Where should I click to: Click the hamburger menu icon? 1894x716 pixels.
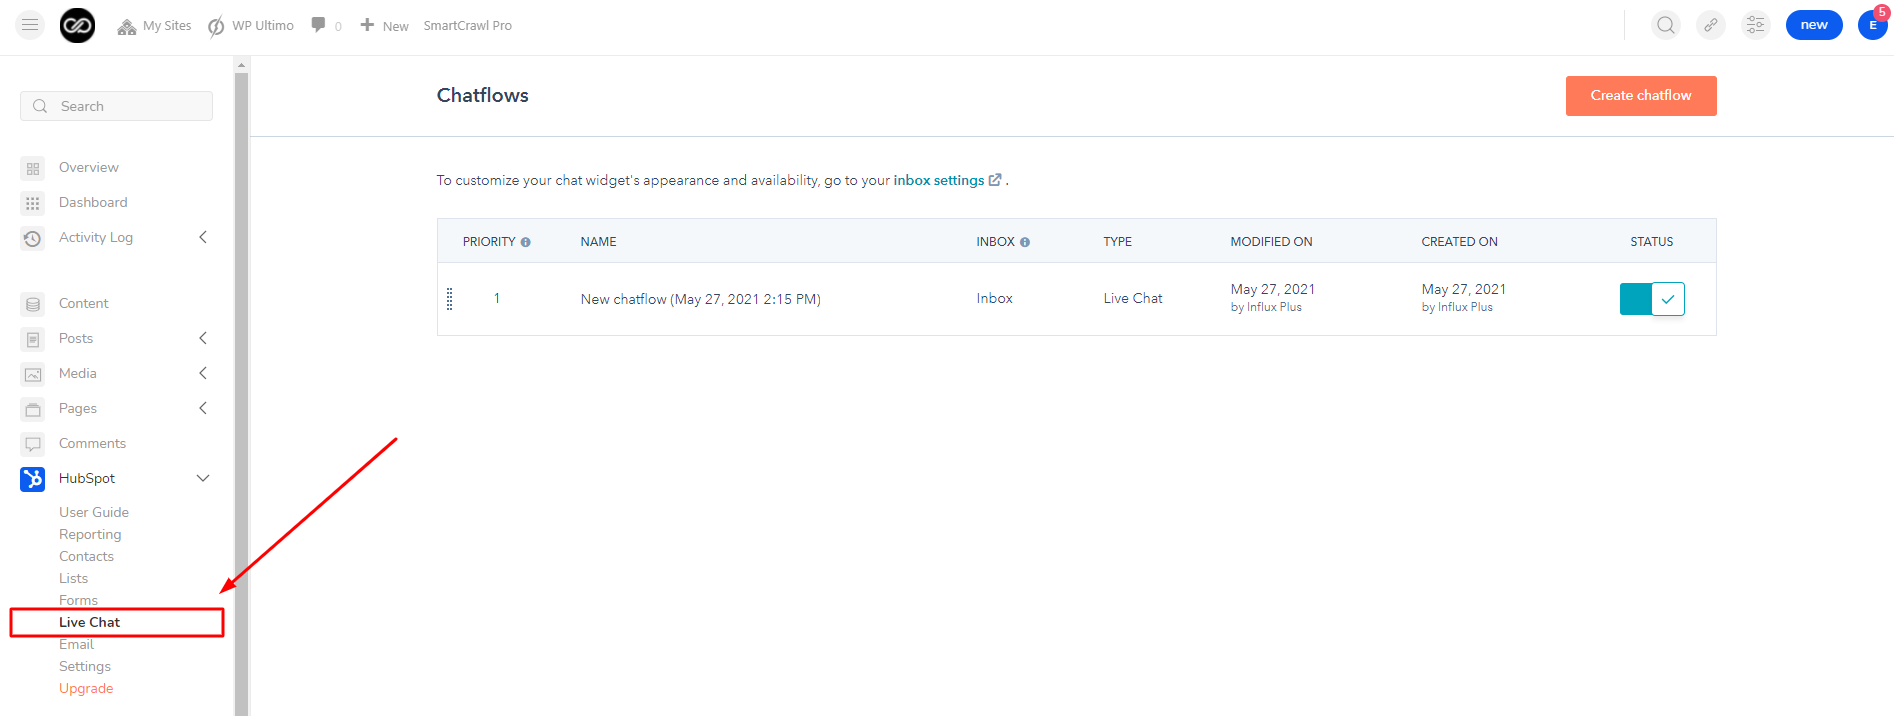click(x=30, y=25)
